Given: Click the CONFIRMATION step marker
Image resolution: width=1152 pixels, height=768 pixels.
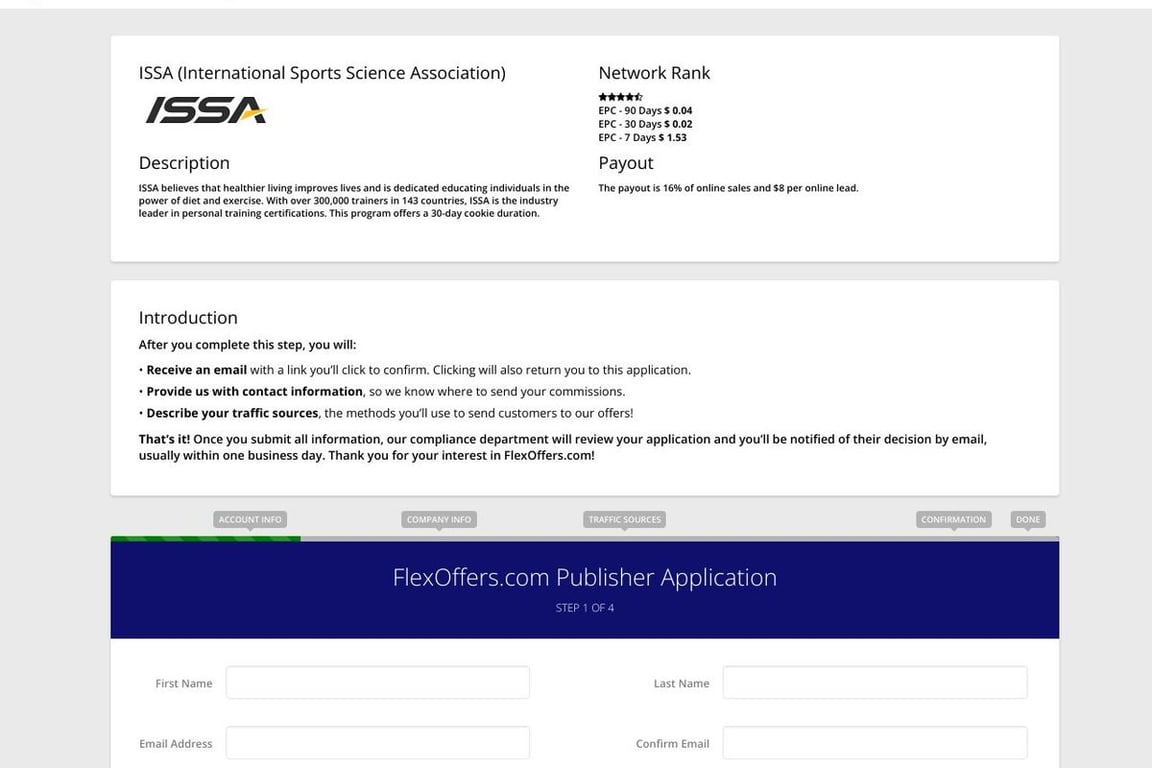Looking at the screenshot, I should (953, 518).
